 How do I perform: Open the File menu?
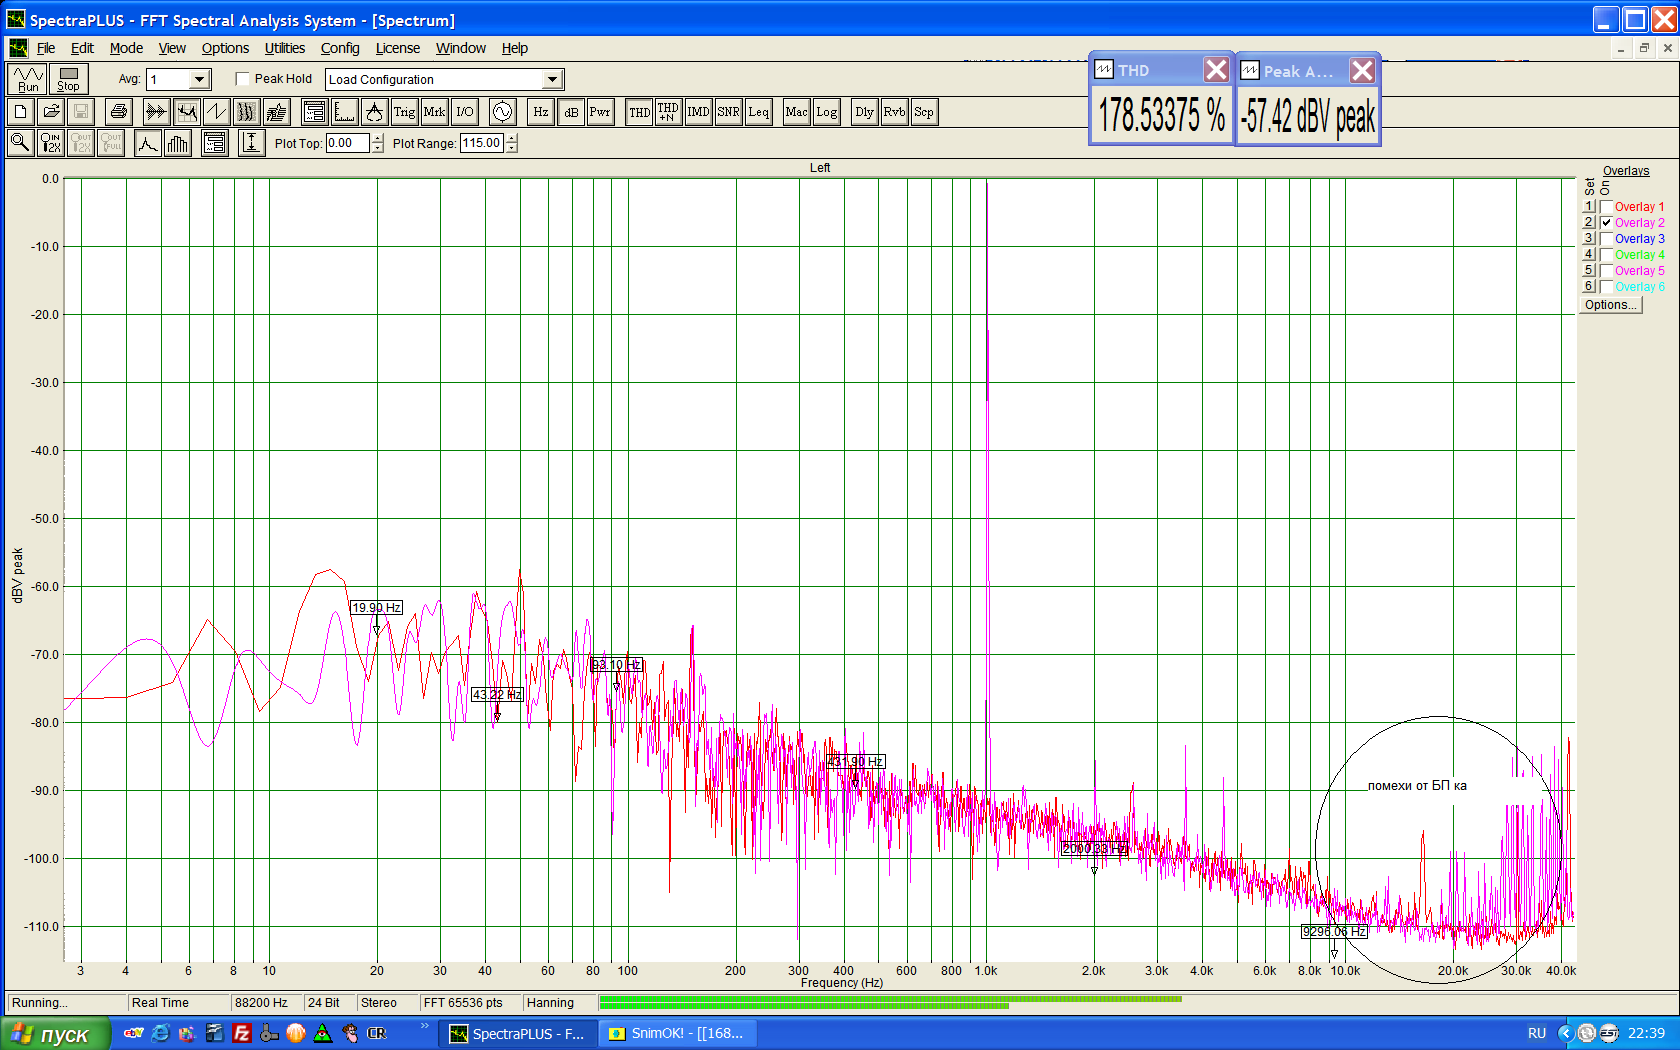point(46,48)
